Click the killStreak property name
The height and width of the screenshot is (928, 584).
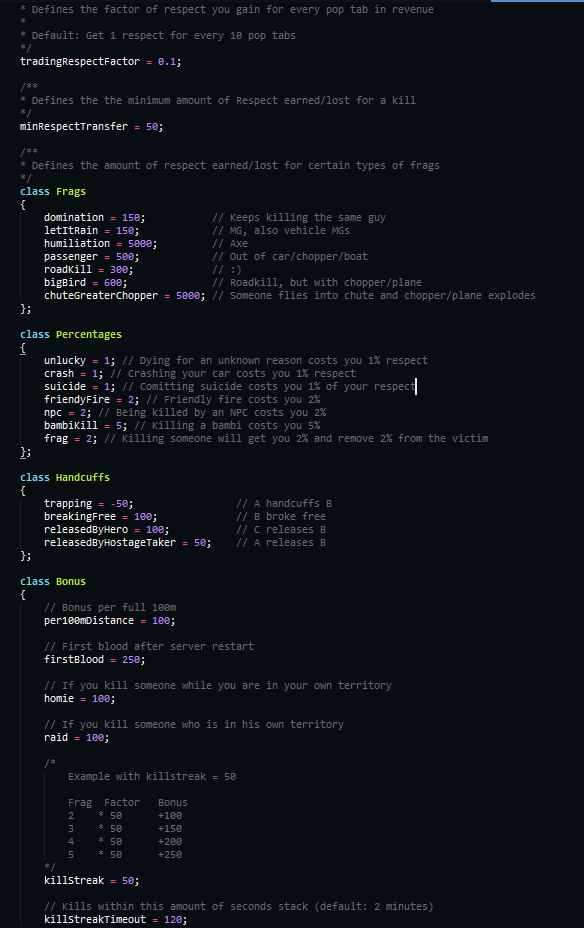[x=74, y=881]
